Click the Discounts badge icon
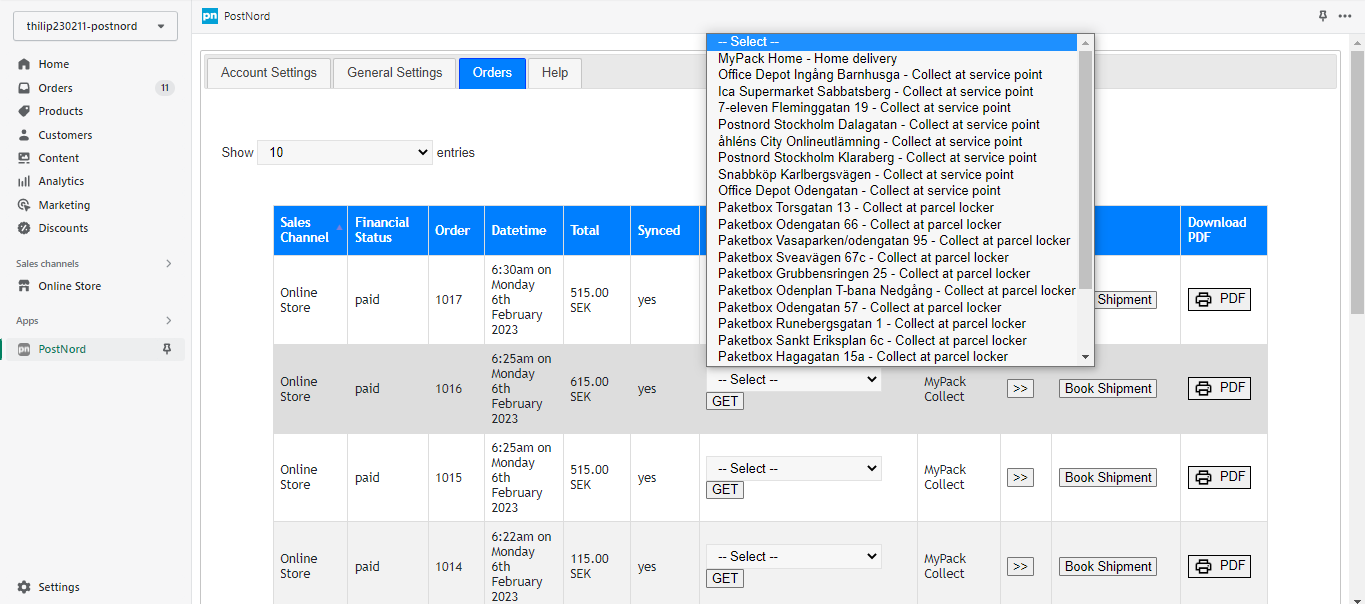This screenshot has height=604, width=1365. [24, 228]
